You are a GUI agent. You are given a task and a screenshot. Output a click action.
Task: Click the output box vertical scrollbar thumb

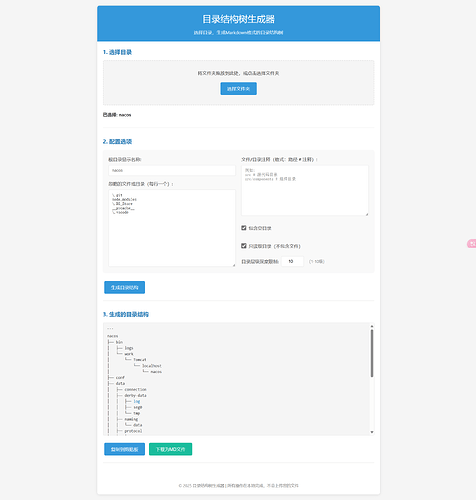372,353
